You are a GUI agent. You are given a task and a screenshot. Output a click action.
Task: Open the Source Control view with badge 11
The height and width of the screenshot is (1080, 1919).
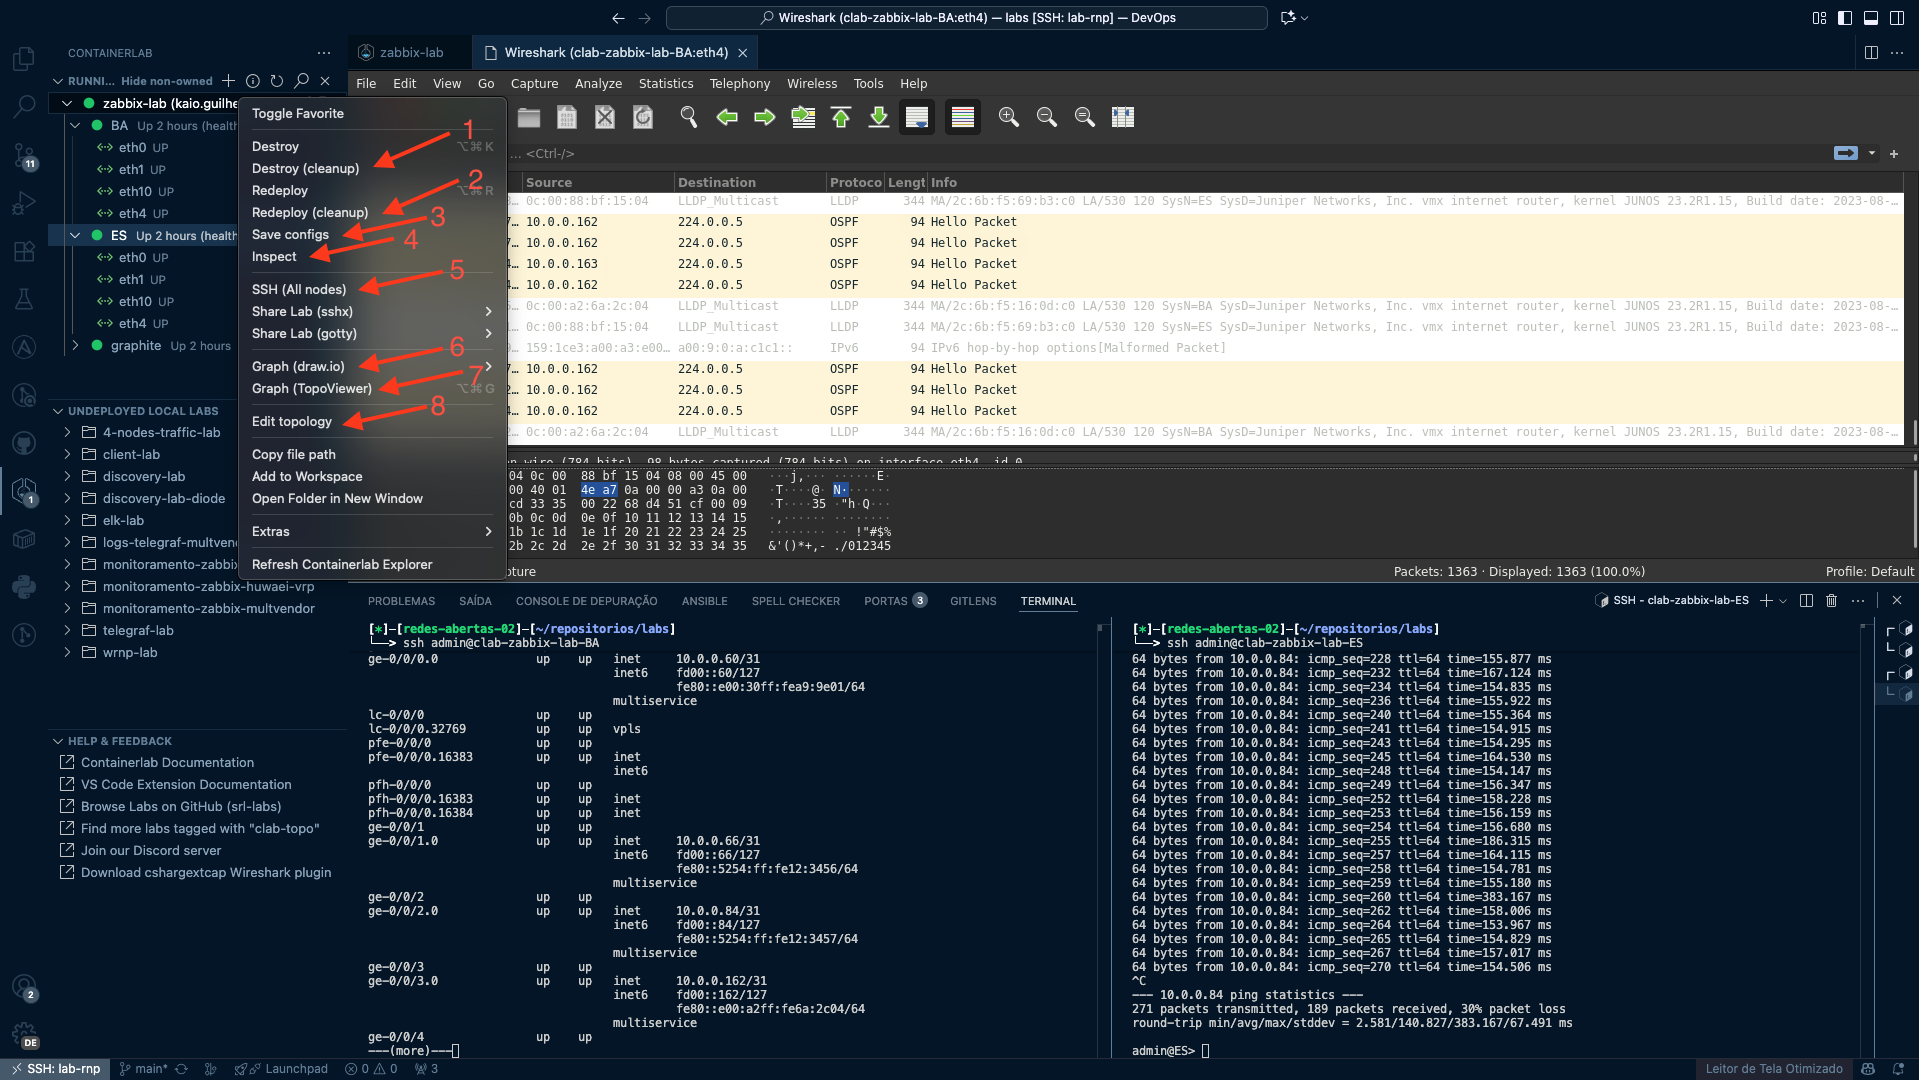[24, 155]
